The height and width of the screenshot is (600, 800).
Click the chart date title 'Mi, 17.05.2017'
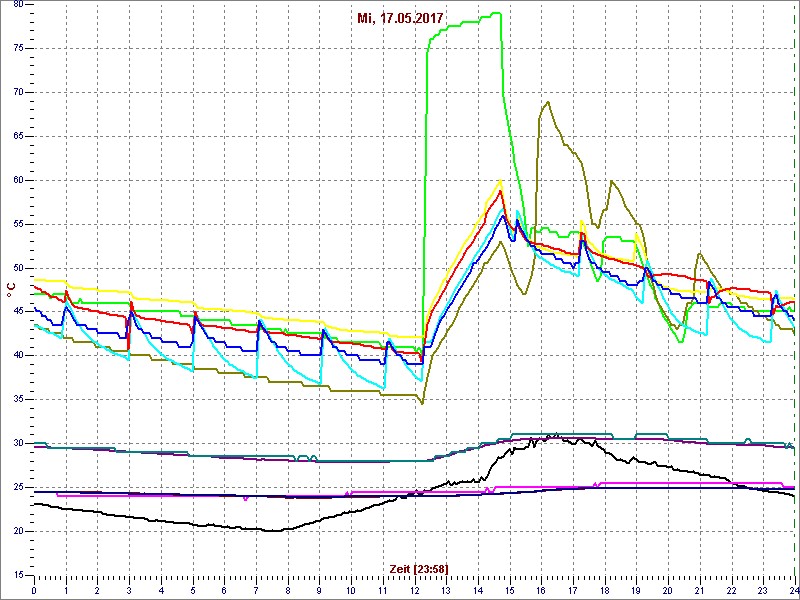[399, 19]
